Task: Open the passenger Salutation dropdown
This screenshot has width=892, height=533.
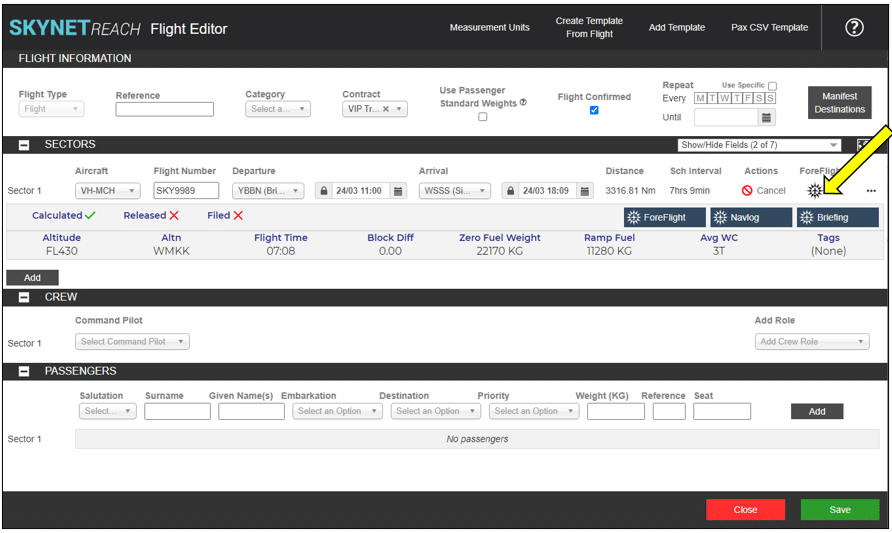Action: 108,411
